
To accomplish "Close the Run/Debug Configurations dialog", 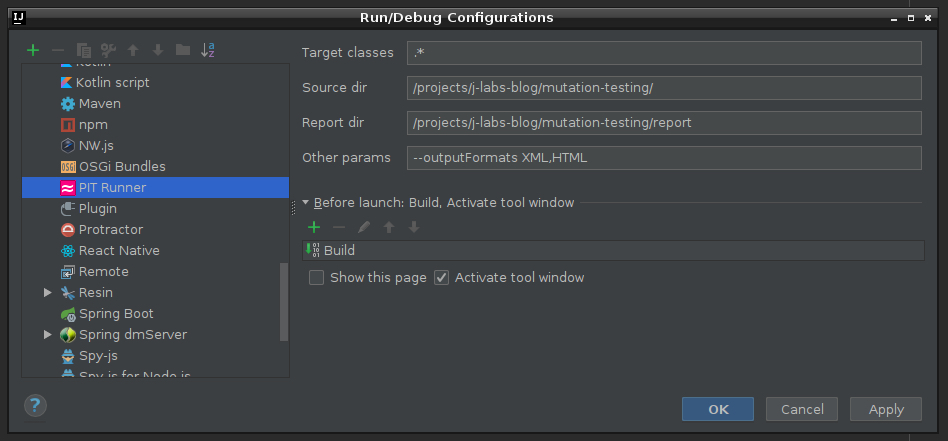I will point(927,18).
